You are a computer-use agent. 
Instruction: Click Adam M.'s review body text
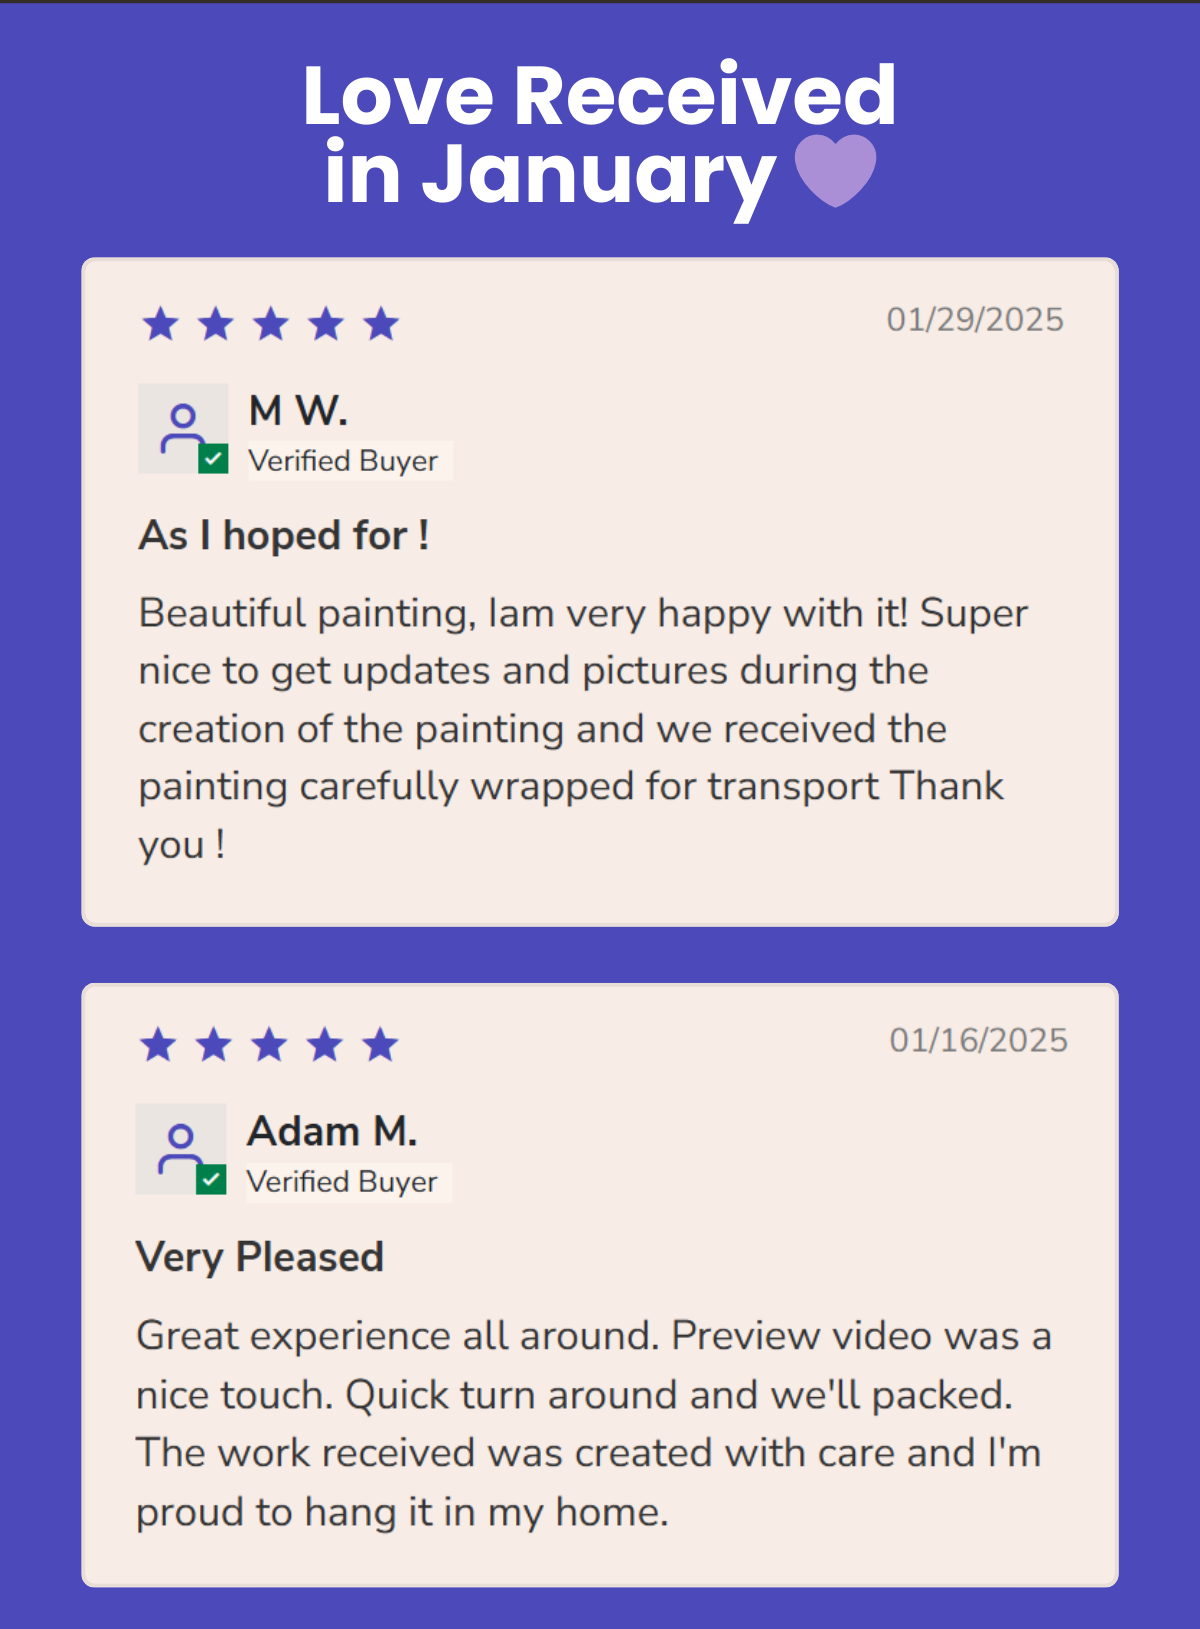click(x=593, y=1424)
